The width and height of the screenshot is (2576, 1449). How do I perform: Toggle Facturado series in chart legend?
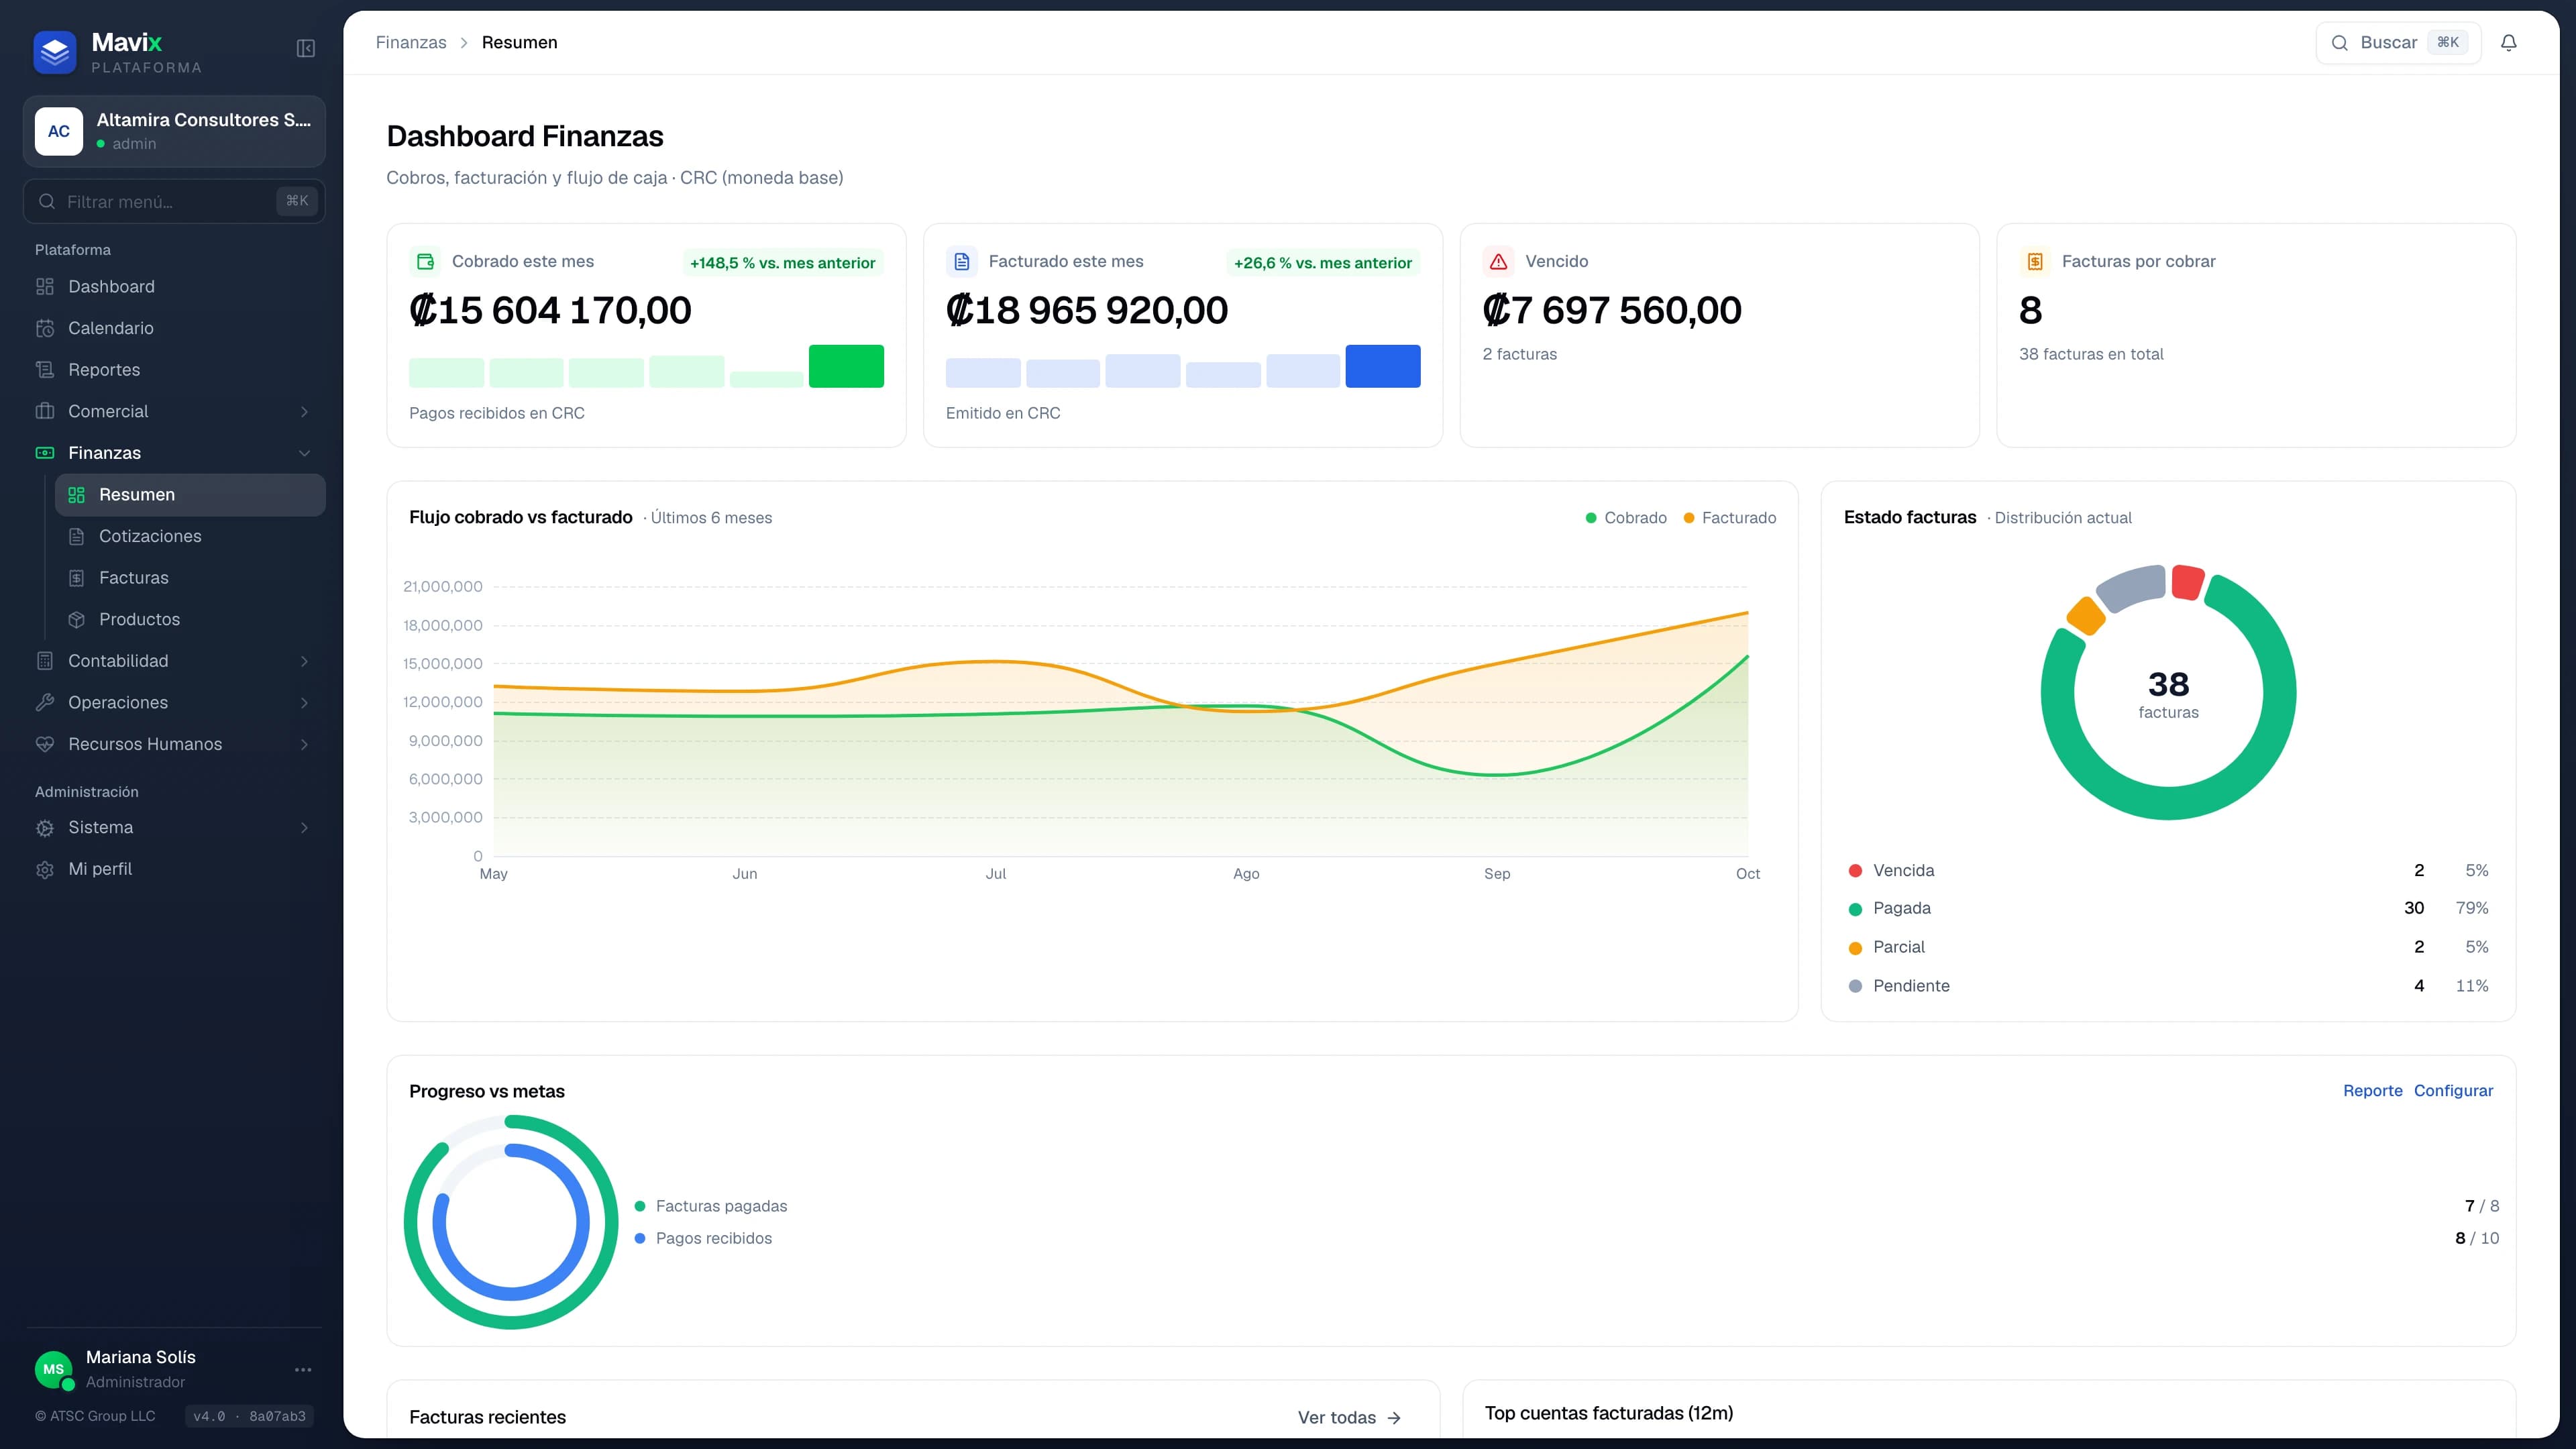point(1730,518)
